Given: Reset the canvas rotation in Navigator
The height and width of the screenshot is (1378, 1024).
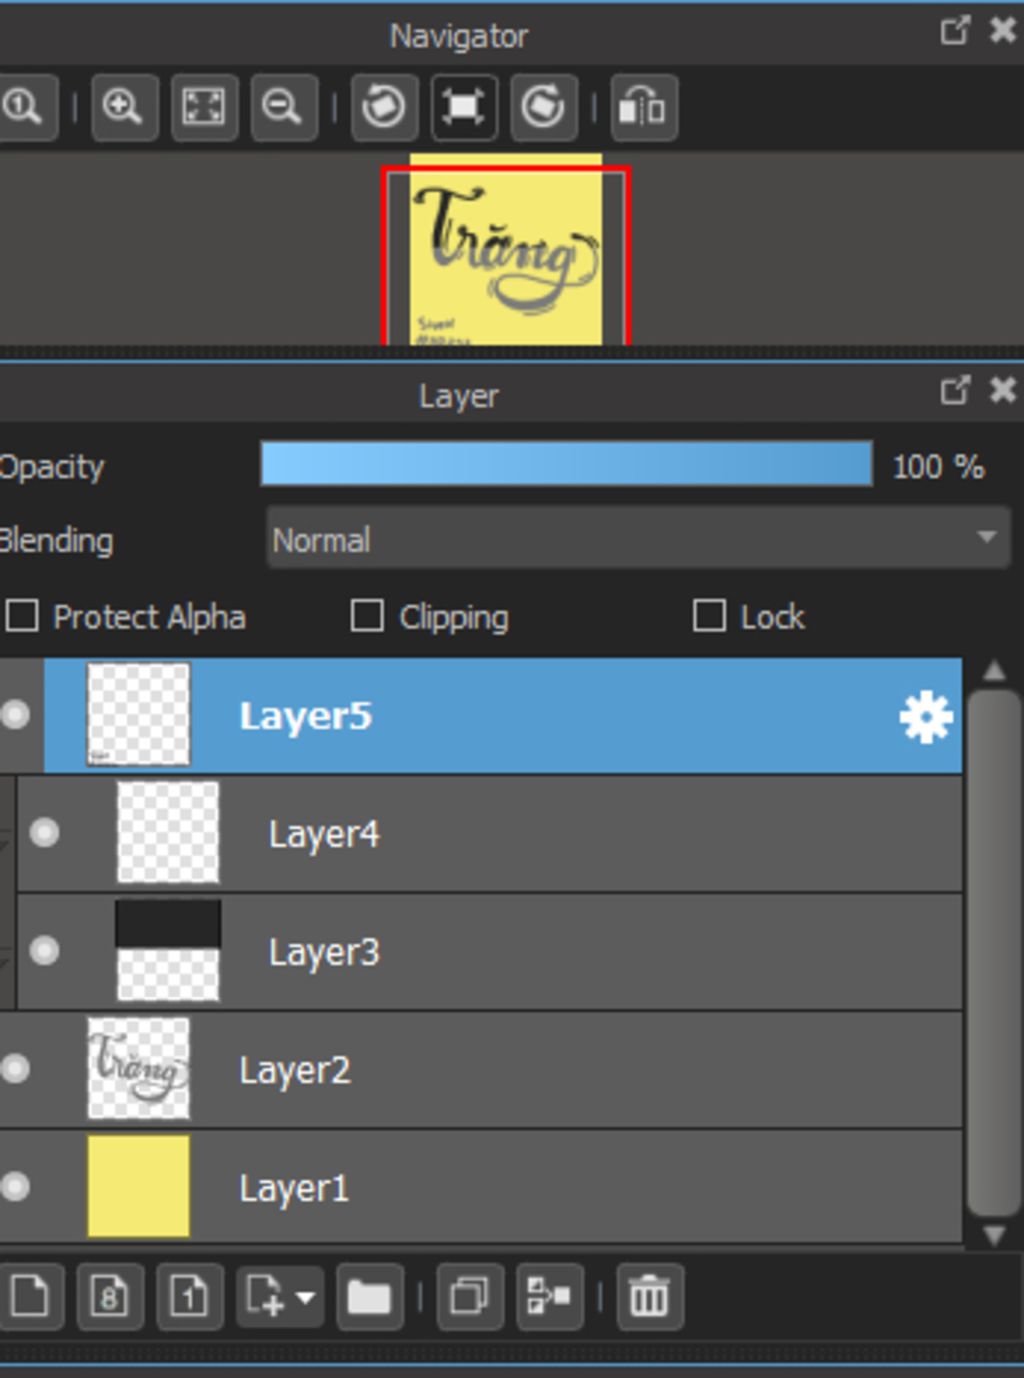Looking at the screenshot, I should [463, 106].
